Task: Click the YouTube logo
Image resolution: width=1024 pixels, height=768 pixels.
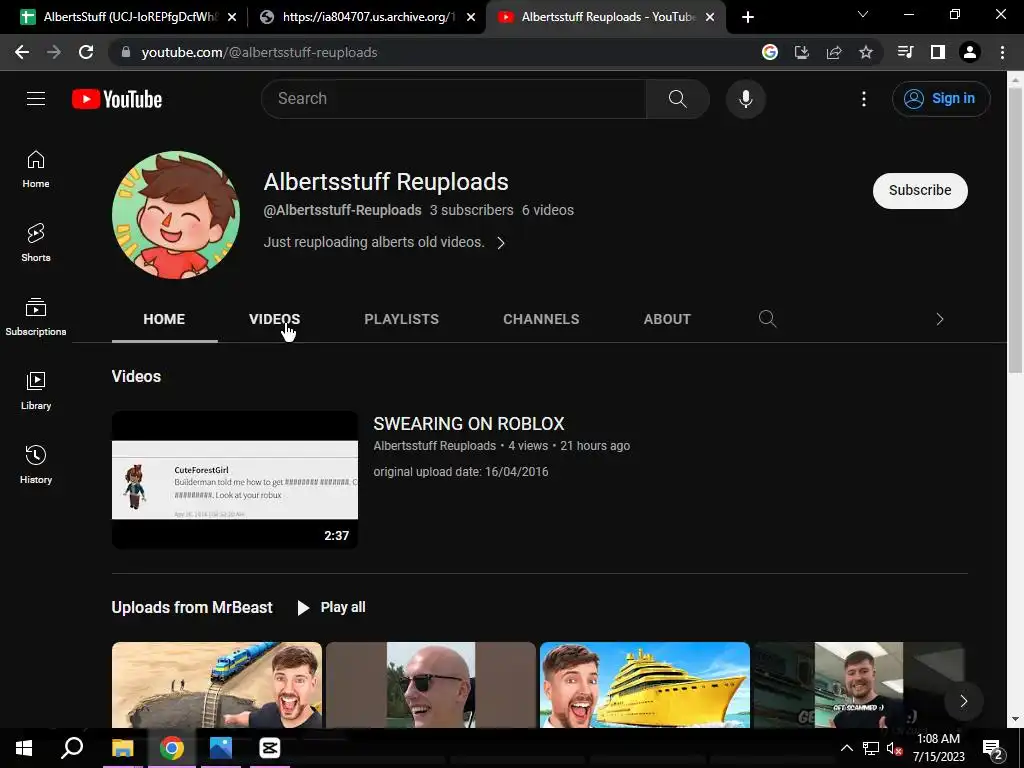Action: [117, 99]
